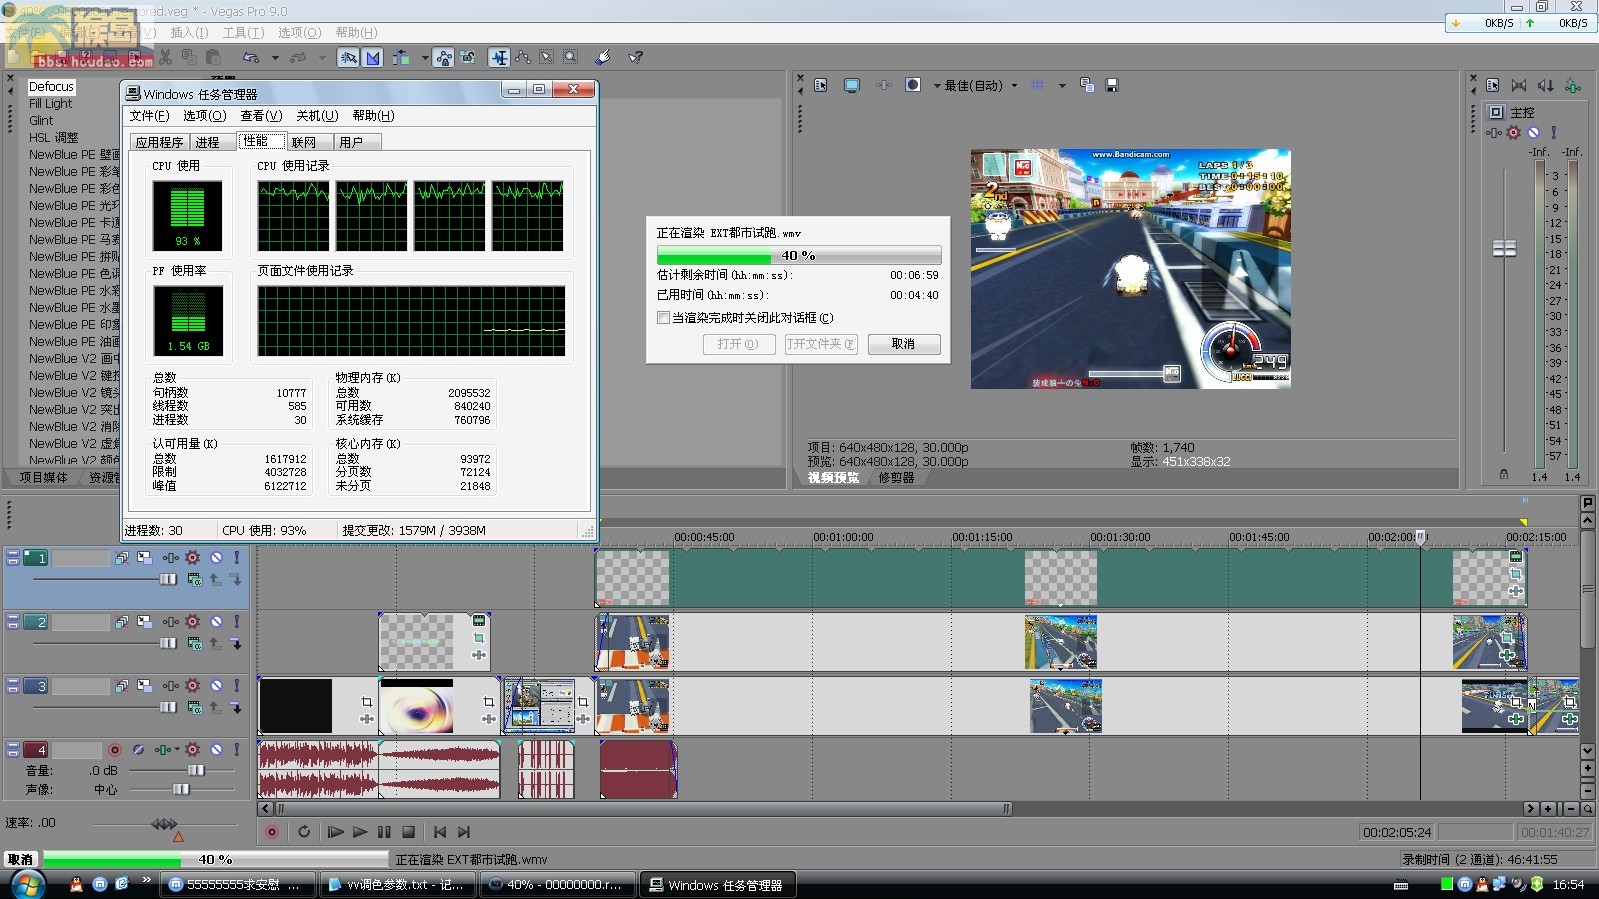Viewport: 1599px width, 899px height.
Task: Switch to 修剪器 tab in Vegas
Action: 896,478
